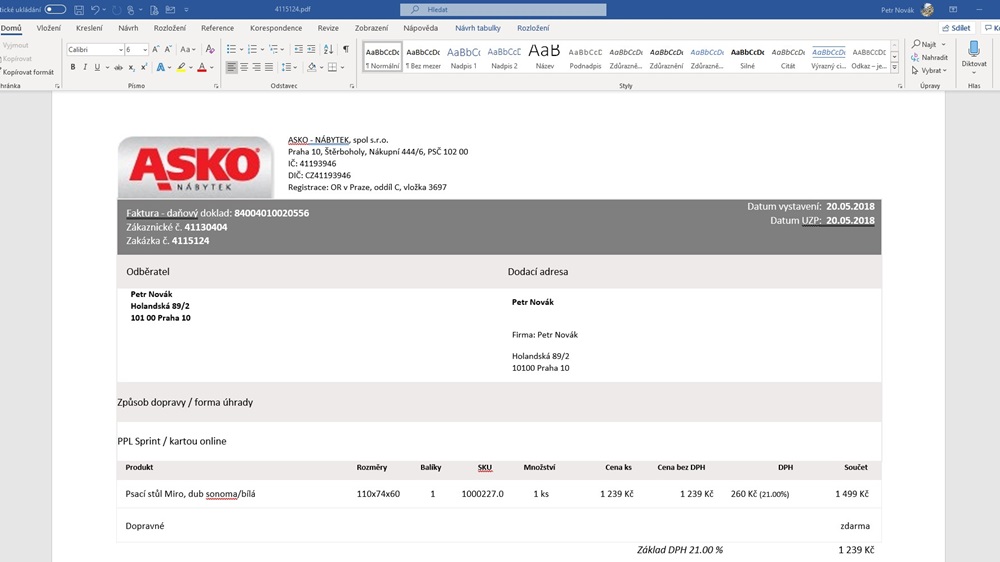Open the font color dropdown arrow
This screenshot has width=1000, height=562.
[212, 67]
